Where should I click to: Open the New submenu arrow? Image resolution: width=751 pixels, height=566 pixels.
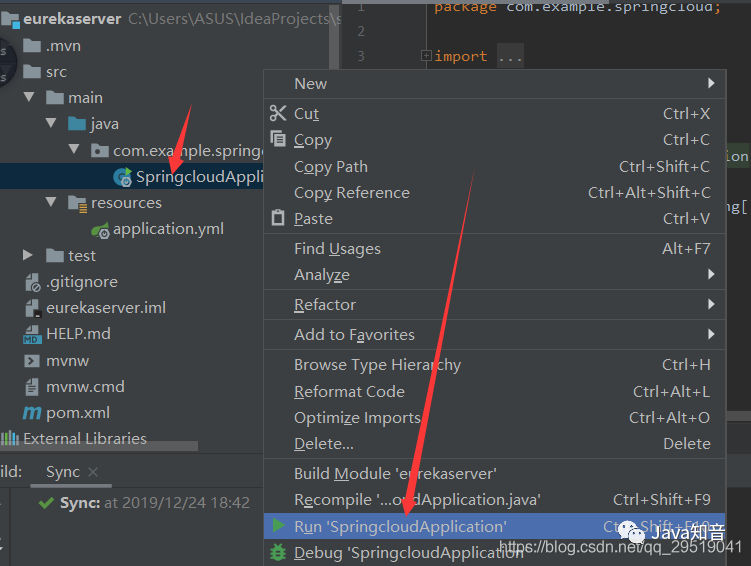click(711, 83)
